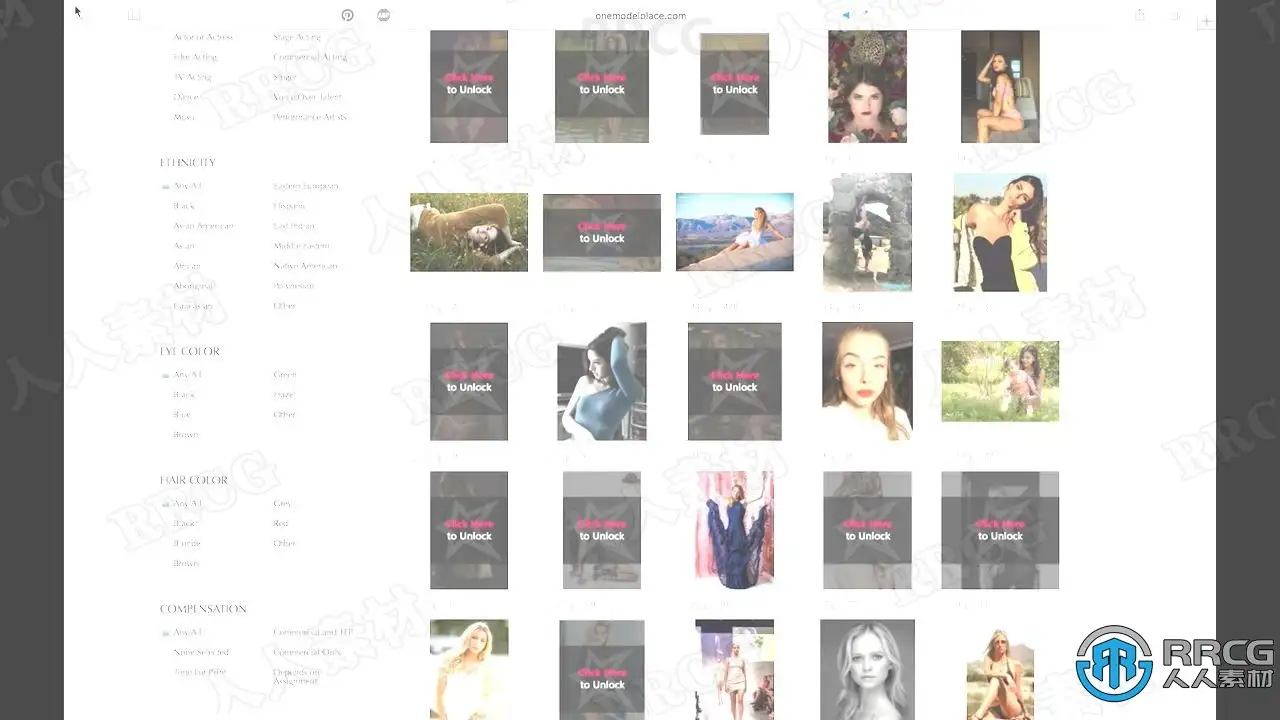Open photo of woman in green garden
The height and width of the screenshot is (720, 1280).
click(1000, 381)
